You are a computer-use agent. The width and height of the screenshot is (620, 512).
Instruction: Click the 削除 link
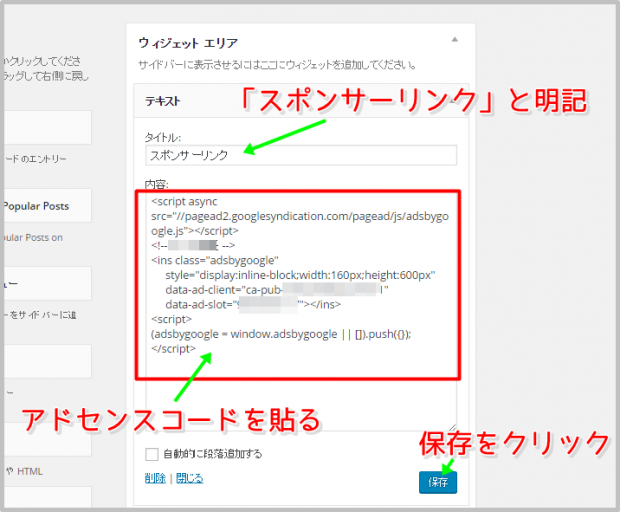point(155,478)
